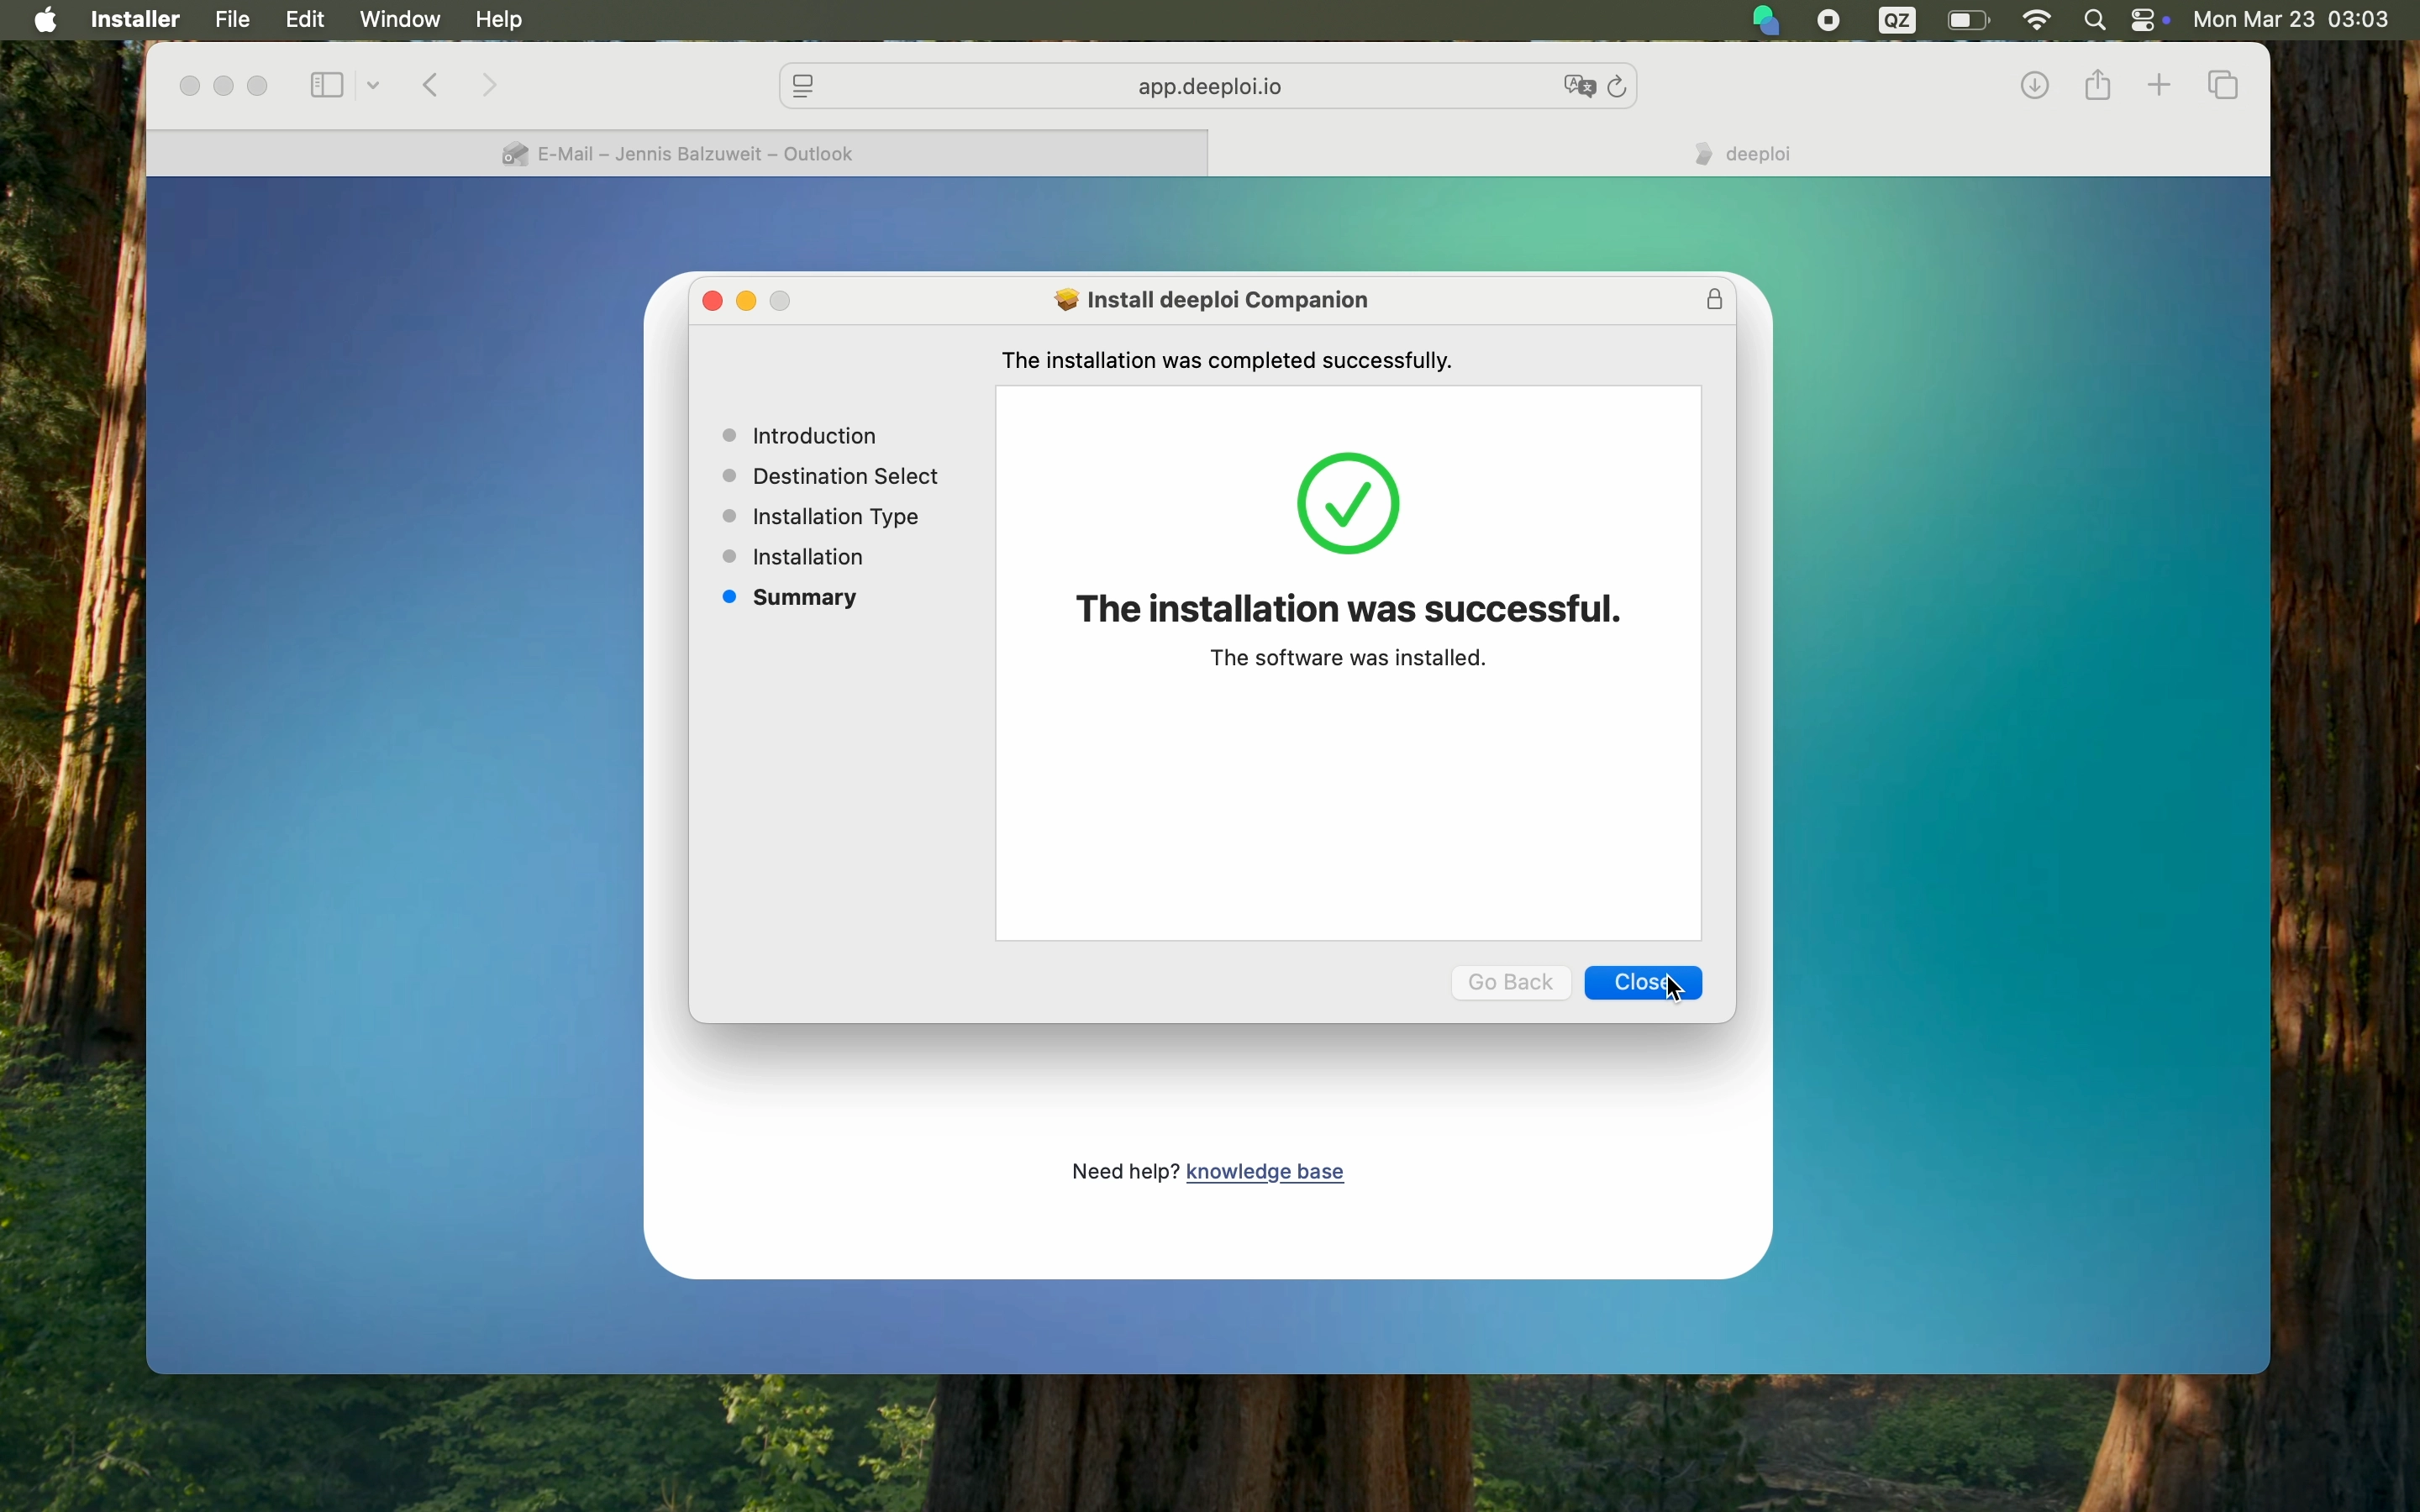Image resolution: width=2420 pixels, height=1512 pixels.
Task: Open the Share button in Safari
Action: 2100,85
